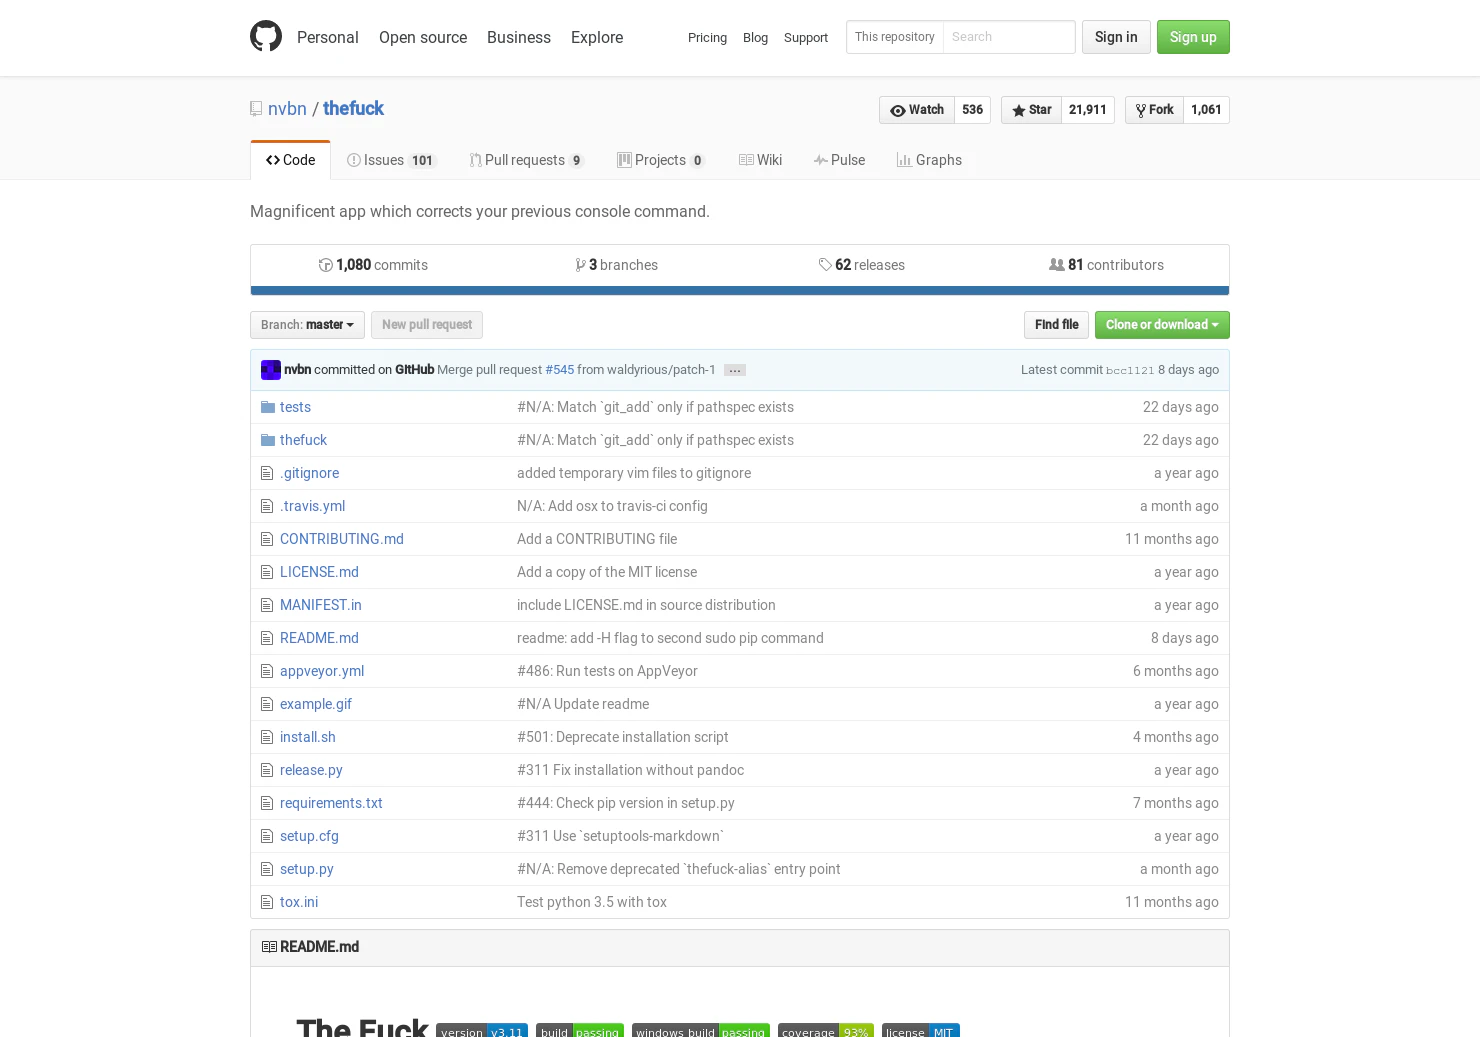Image resolution: width=1480 pixels, height=1037 pixels.
Task: Open the Pulse tab
Action: point(839,160)
